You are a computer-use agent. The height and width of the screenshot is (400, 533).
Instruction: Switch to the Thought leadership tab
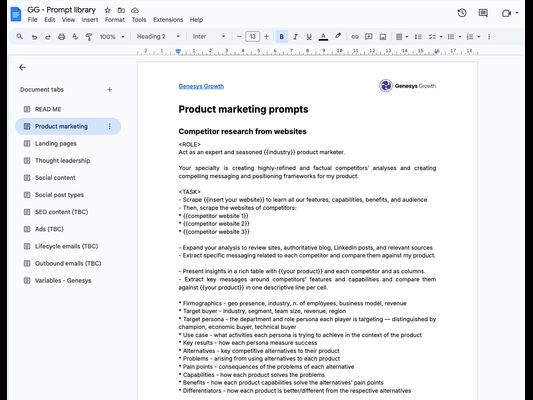(x=68, y=160)
